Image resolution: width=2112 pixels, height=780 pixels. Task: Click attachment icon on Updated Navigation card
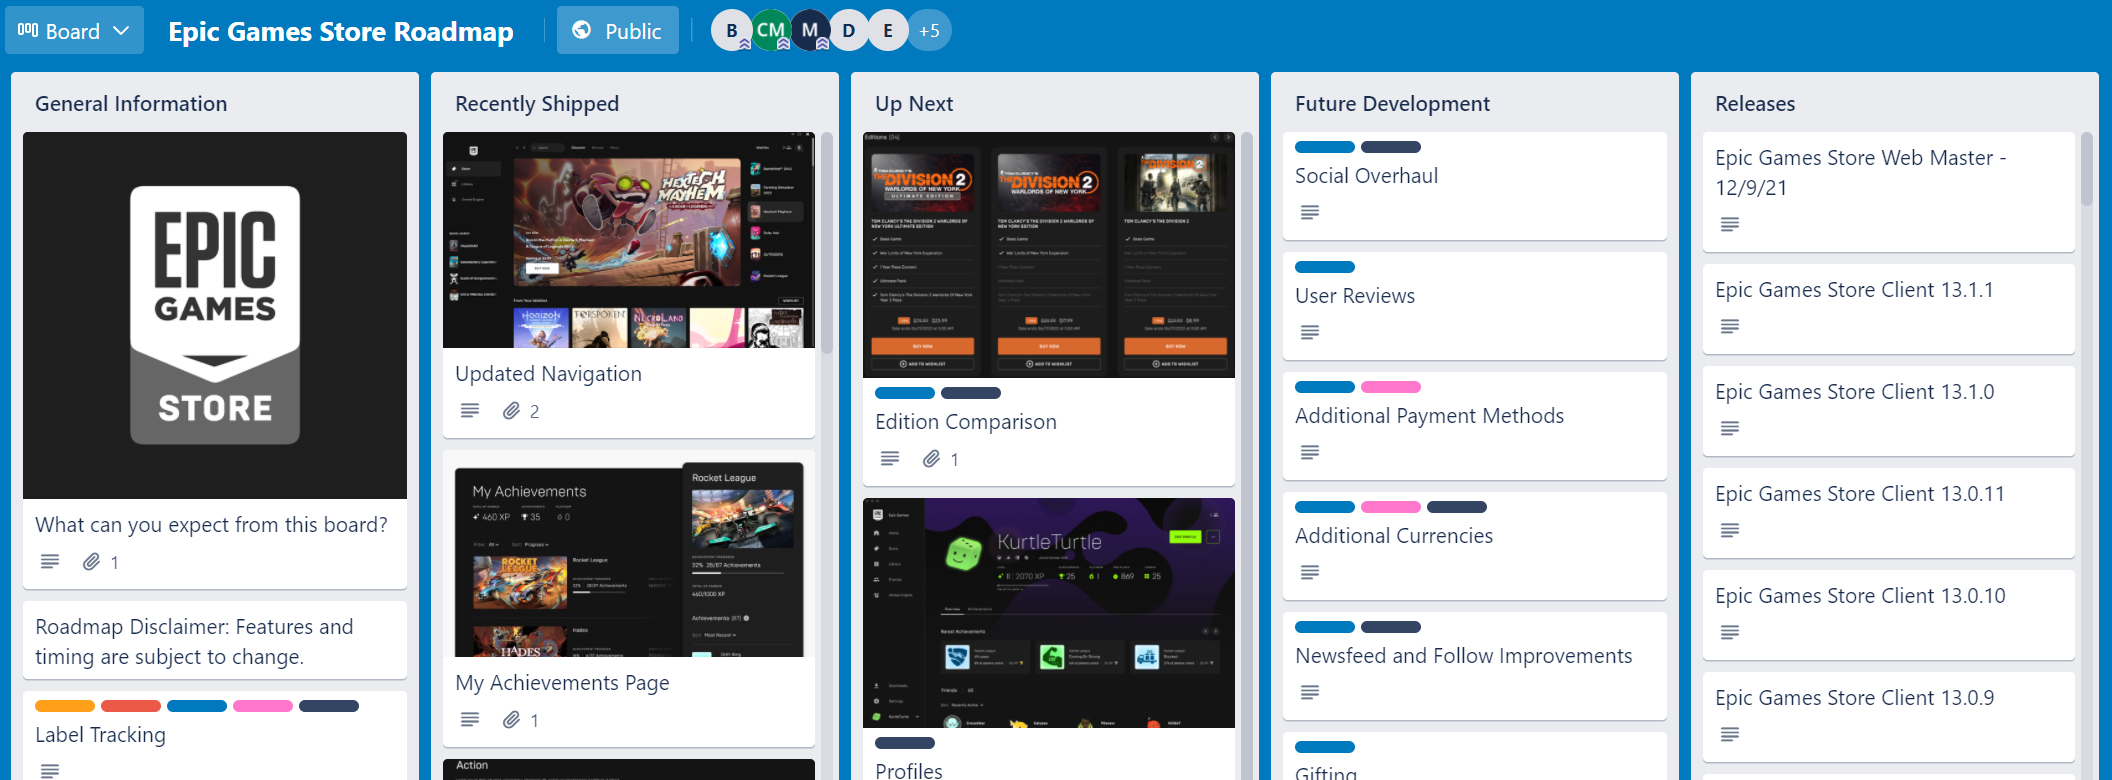coord(511,411)
